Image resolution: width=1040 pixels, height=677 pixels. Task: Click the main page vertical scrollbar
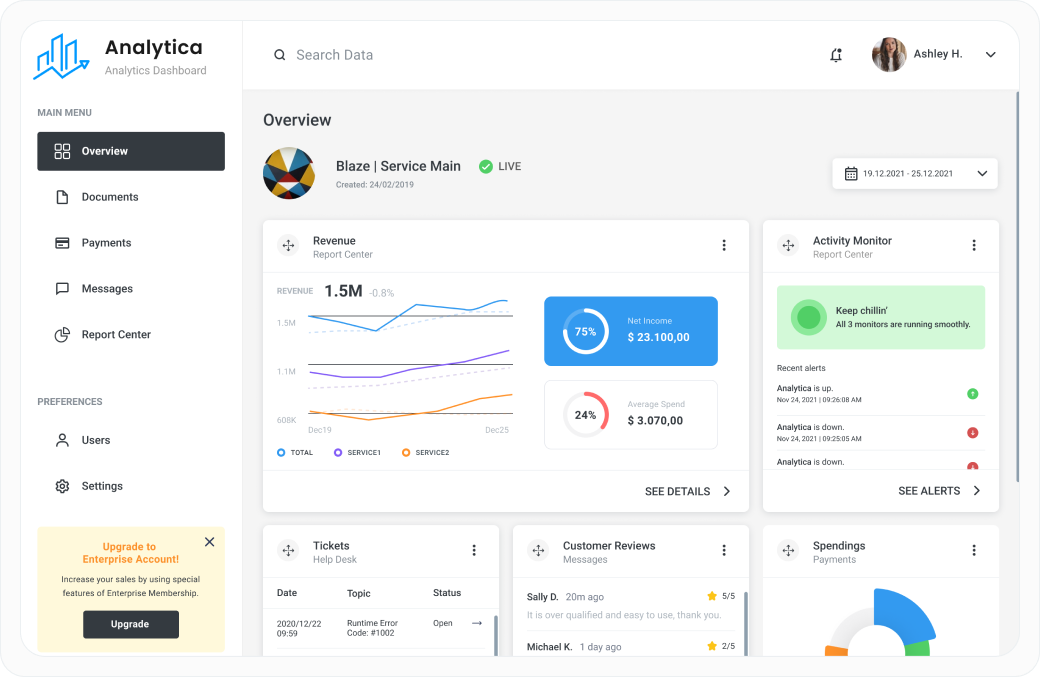pyautogui.click(x=1017, y=286)
